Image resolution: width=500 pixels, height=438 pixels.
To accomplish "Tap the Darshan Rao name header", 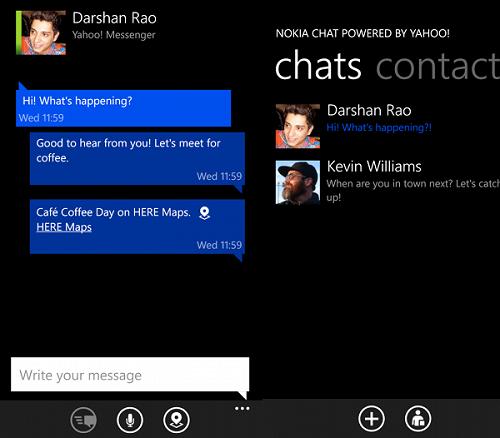I will pos(114,18).
